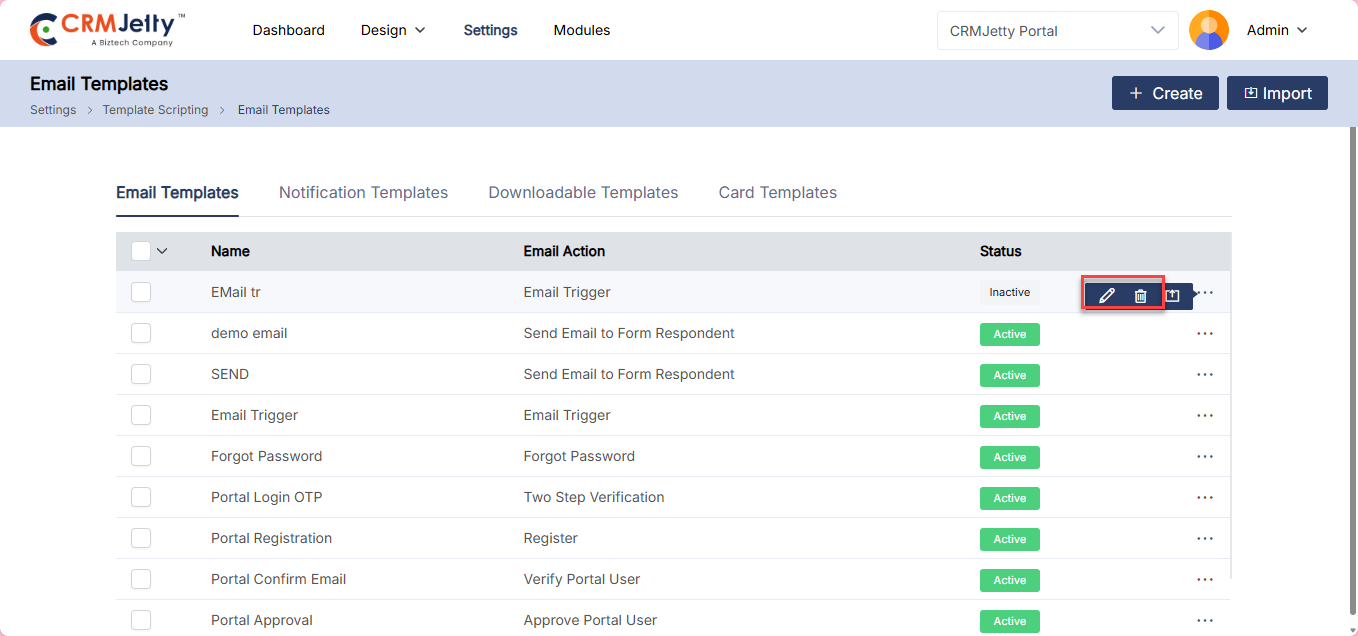Click the Admin profile avatar
The height and width of the screenshot is (636, 1358).
click(1208, 30)
